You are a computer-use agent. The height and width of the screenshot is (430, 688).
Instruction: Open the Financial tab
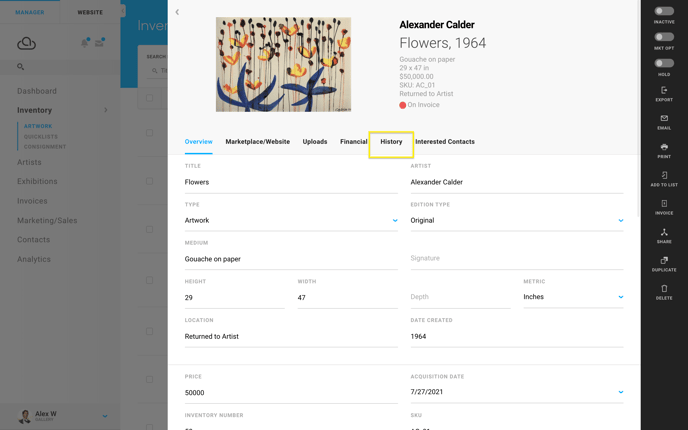(354, 142)
